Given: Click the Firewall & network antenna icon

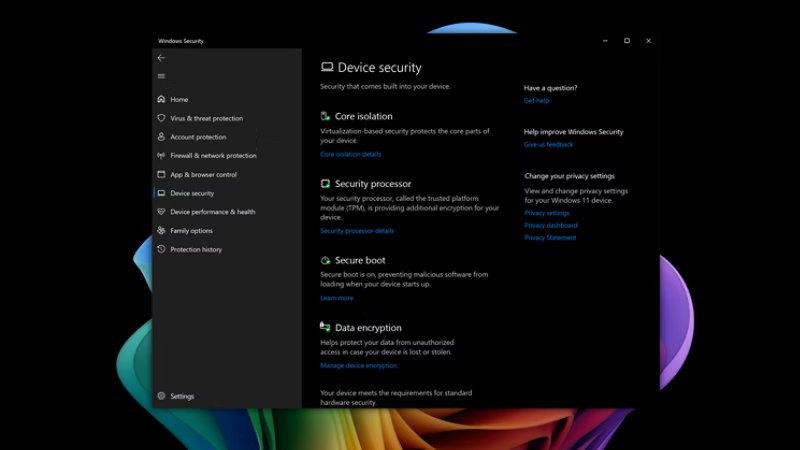Looking at the screenshot, I should [161, 156].
